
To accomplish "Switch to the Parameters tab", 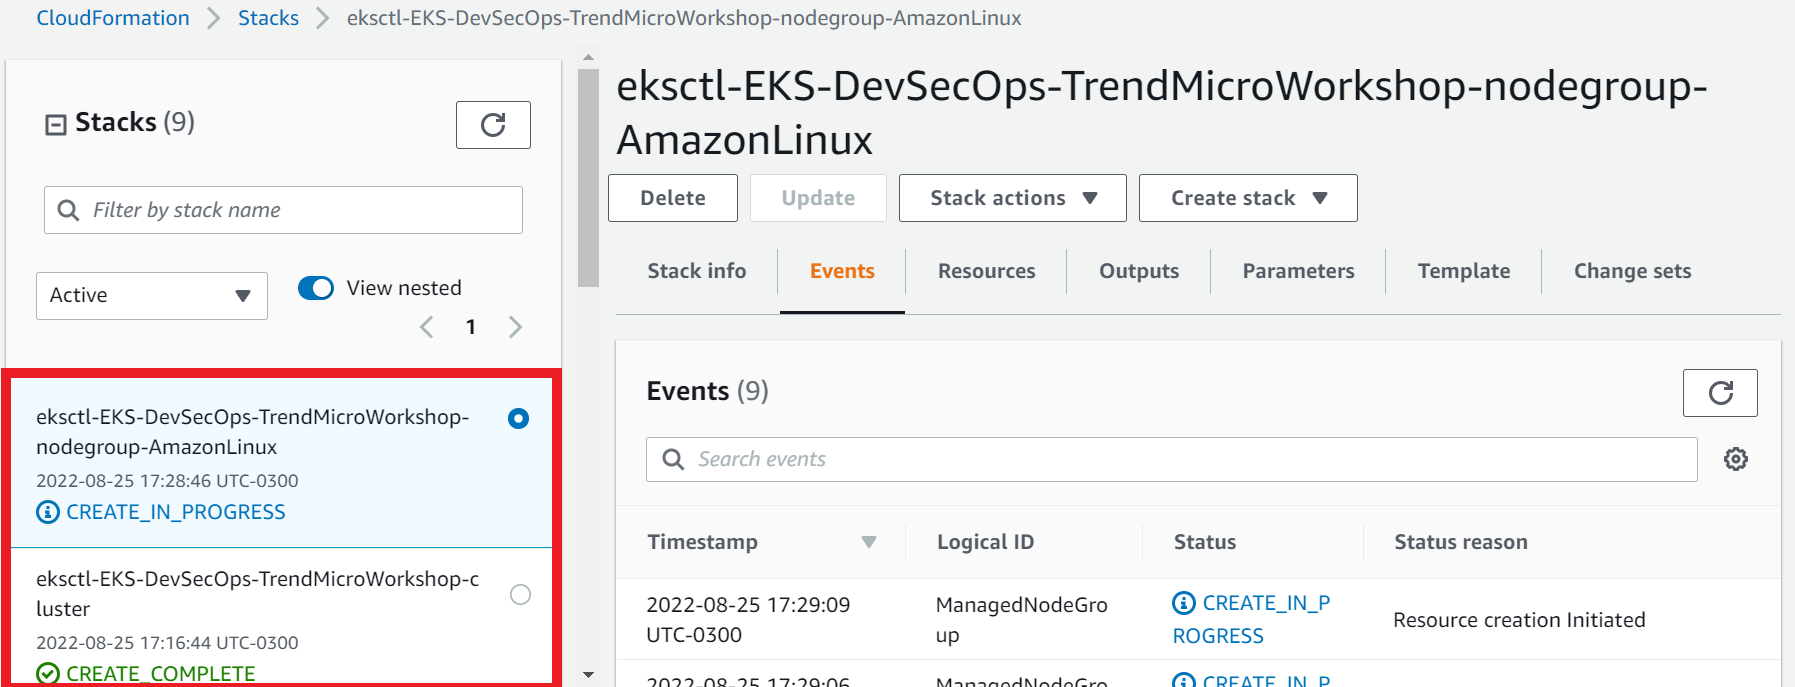I will 1298,271.
